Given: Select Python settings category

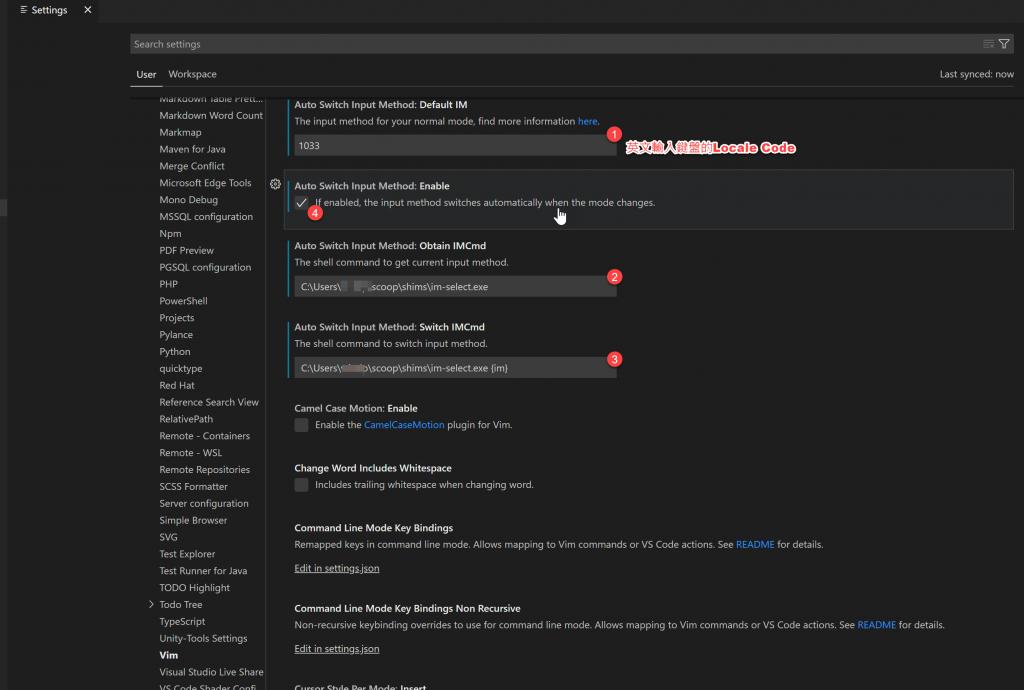Looking at the screenshot, I should 175,352.
